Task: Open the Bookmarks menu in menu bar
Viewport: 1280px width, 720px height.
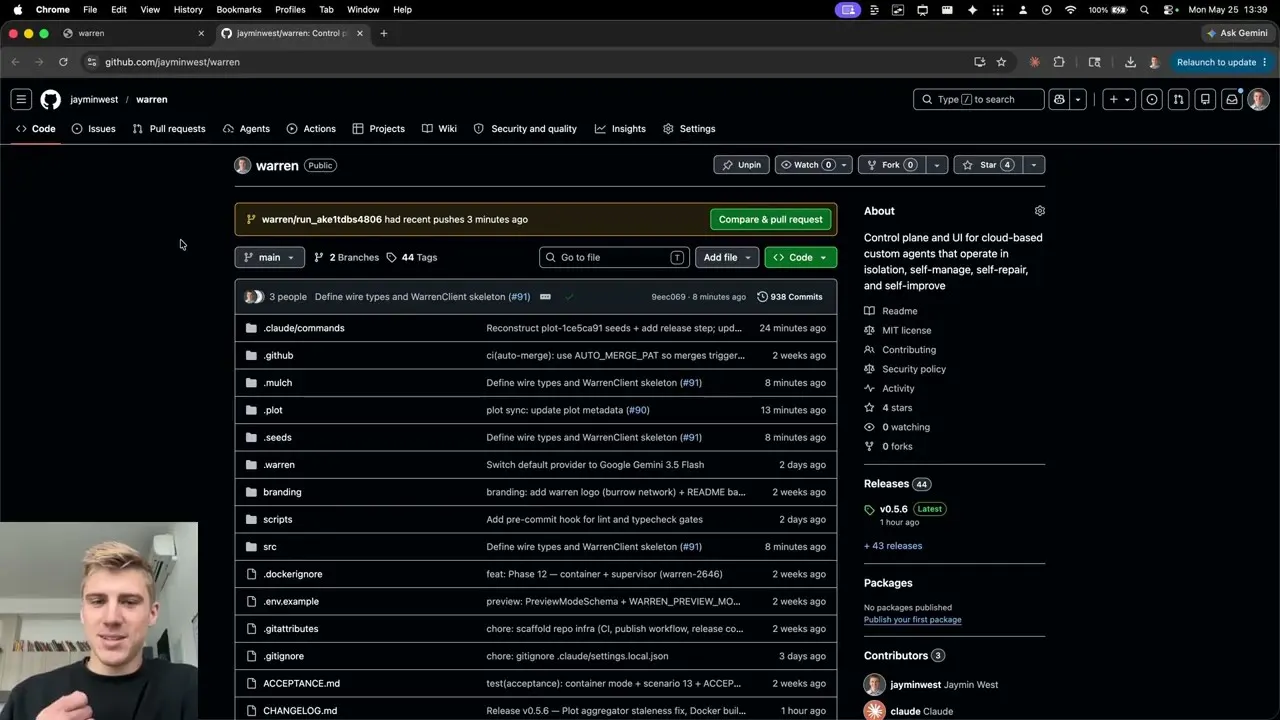Action: click(238, 10)
